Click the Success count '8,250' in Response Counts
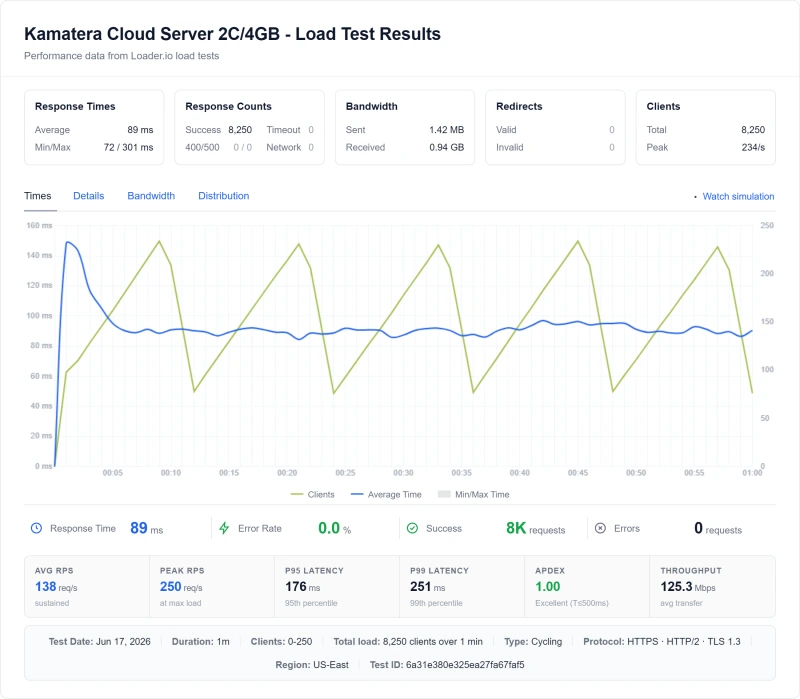 [x=240, y=130]
